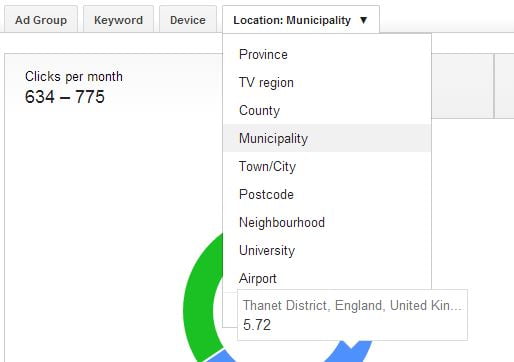Open the Ad Group tab
Viewport: 514px width, 362px height.
coord(41,20)
